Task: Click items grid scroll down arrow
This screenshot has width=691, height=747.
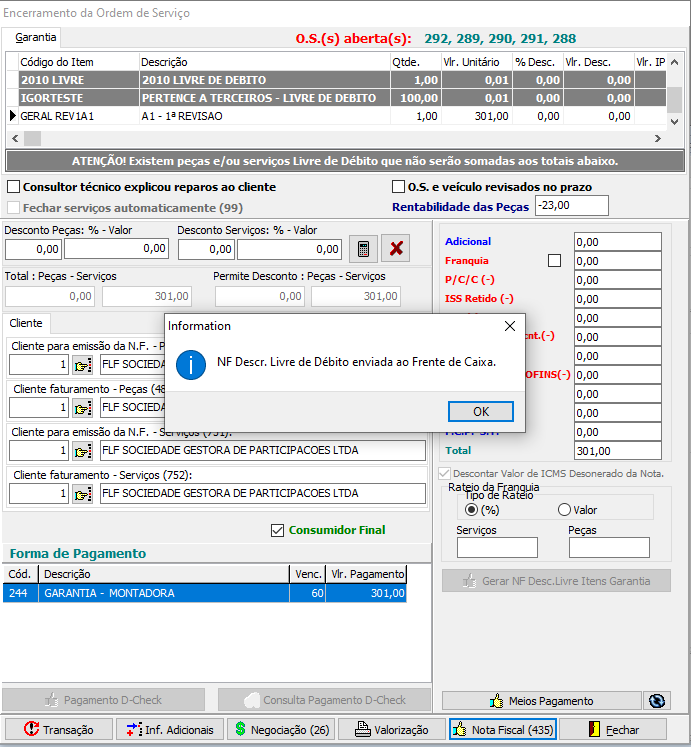Action: (674, 121)
